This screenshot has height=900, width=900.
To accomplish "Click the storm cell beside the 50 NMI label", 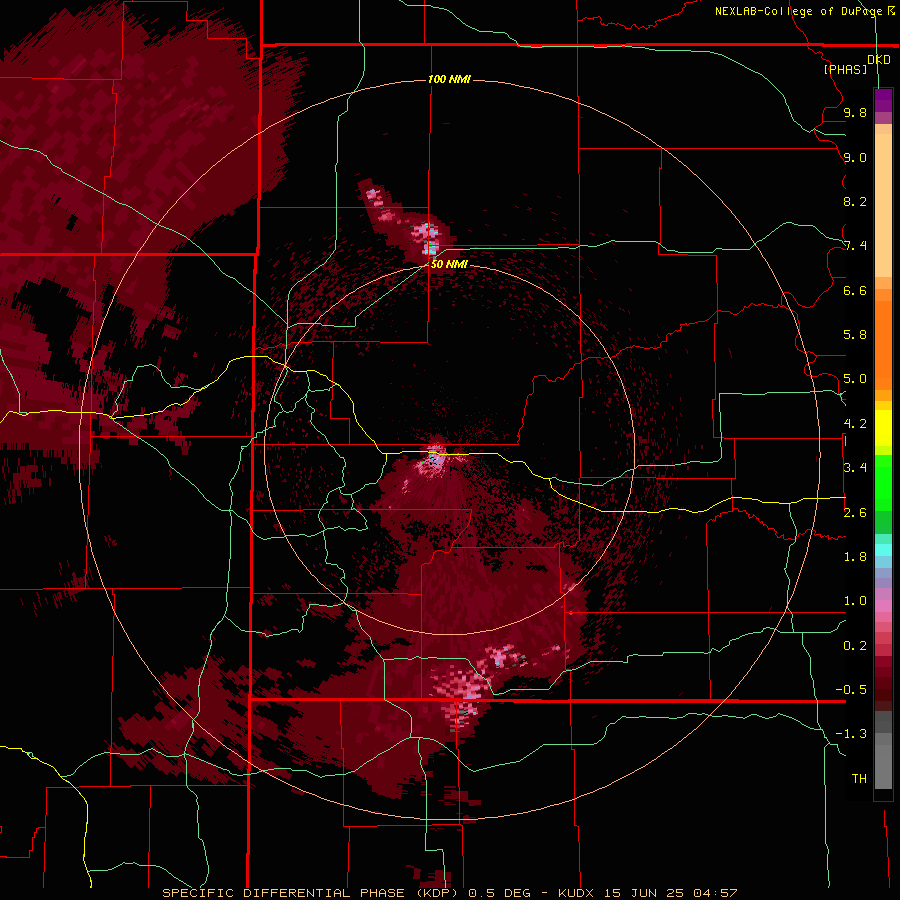I will [x=428, y=238].
